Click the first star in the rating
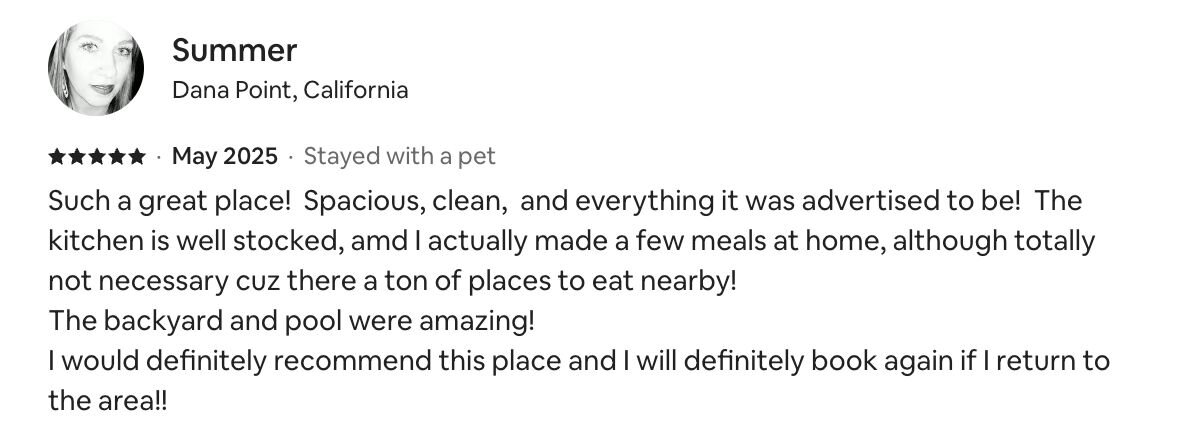 coord(57,157)
